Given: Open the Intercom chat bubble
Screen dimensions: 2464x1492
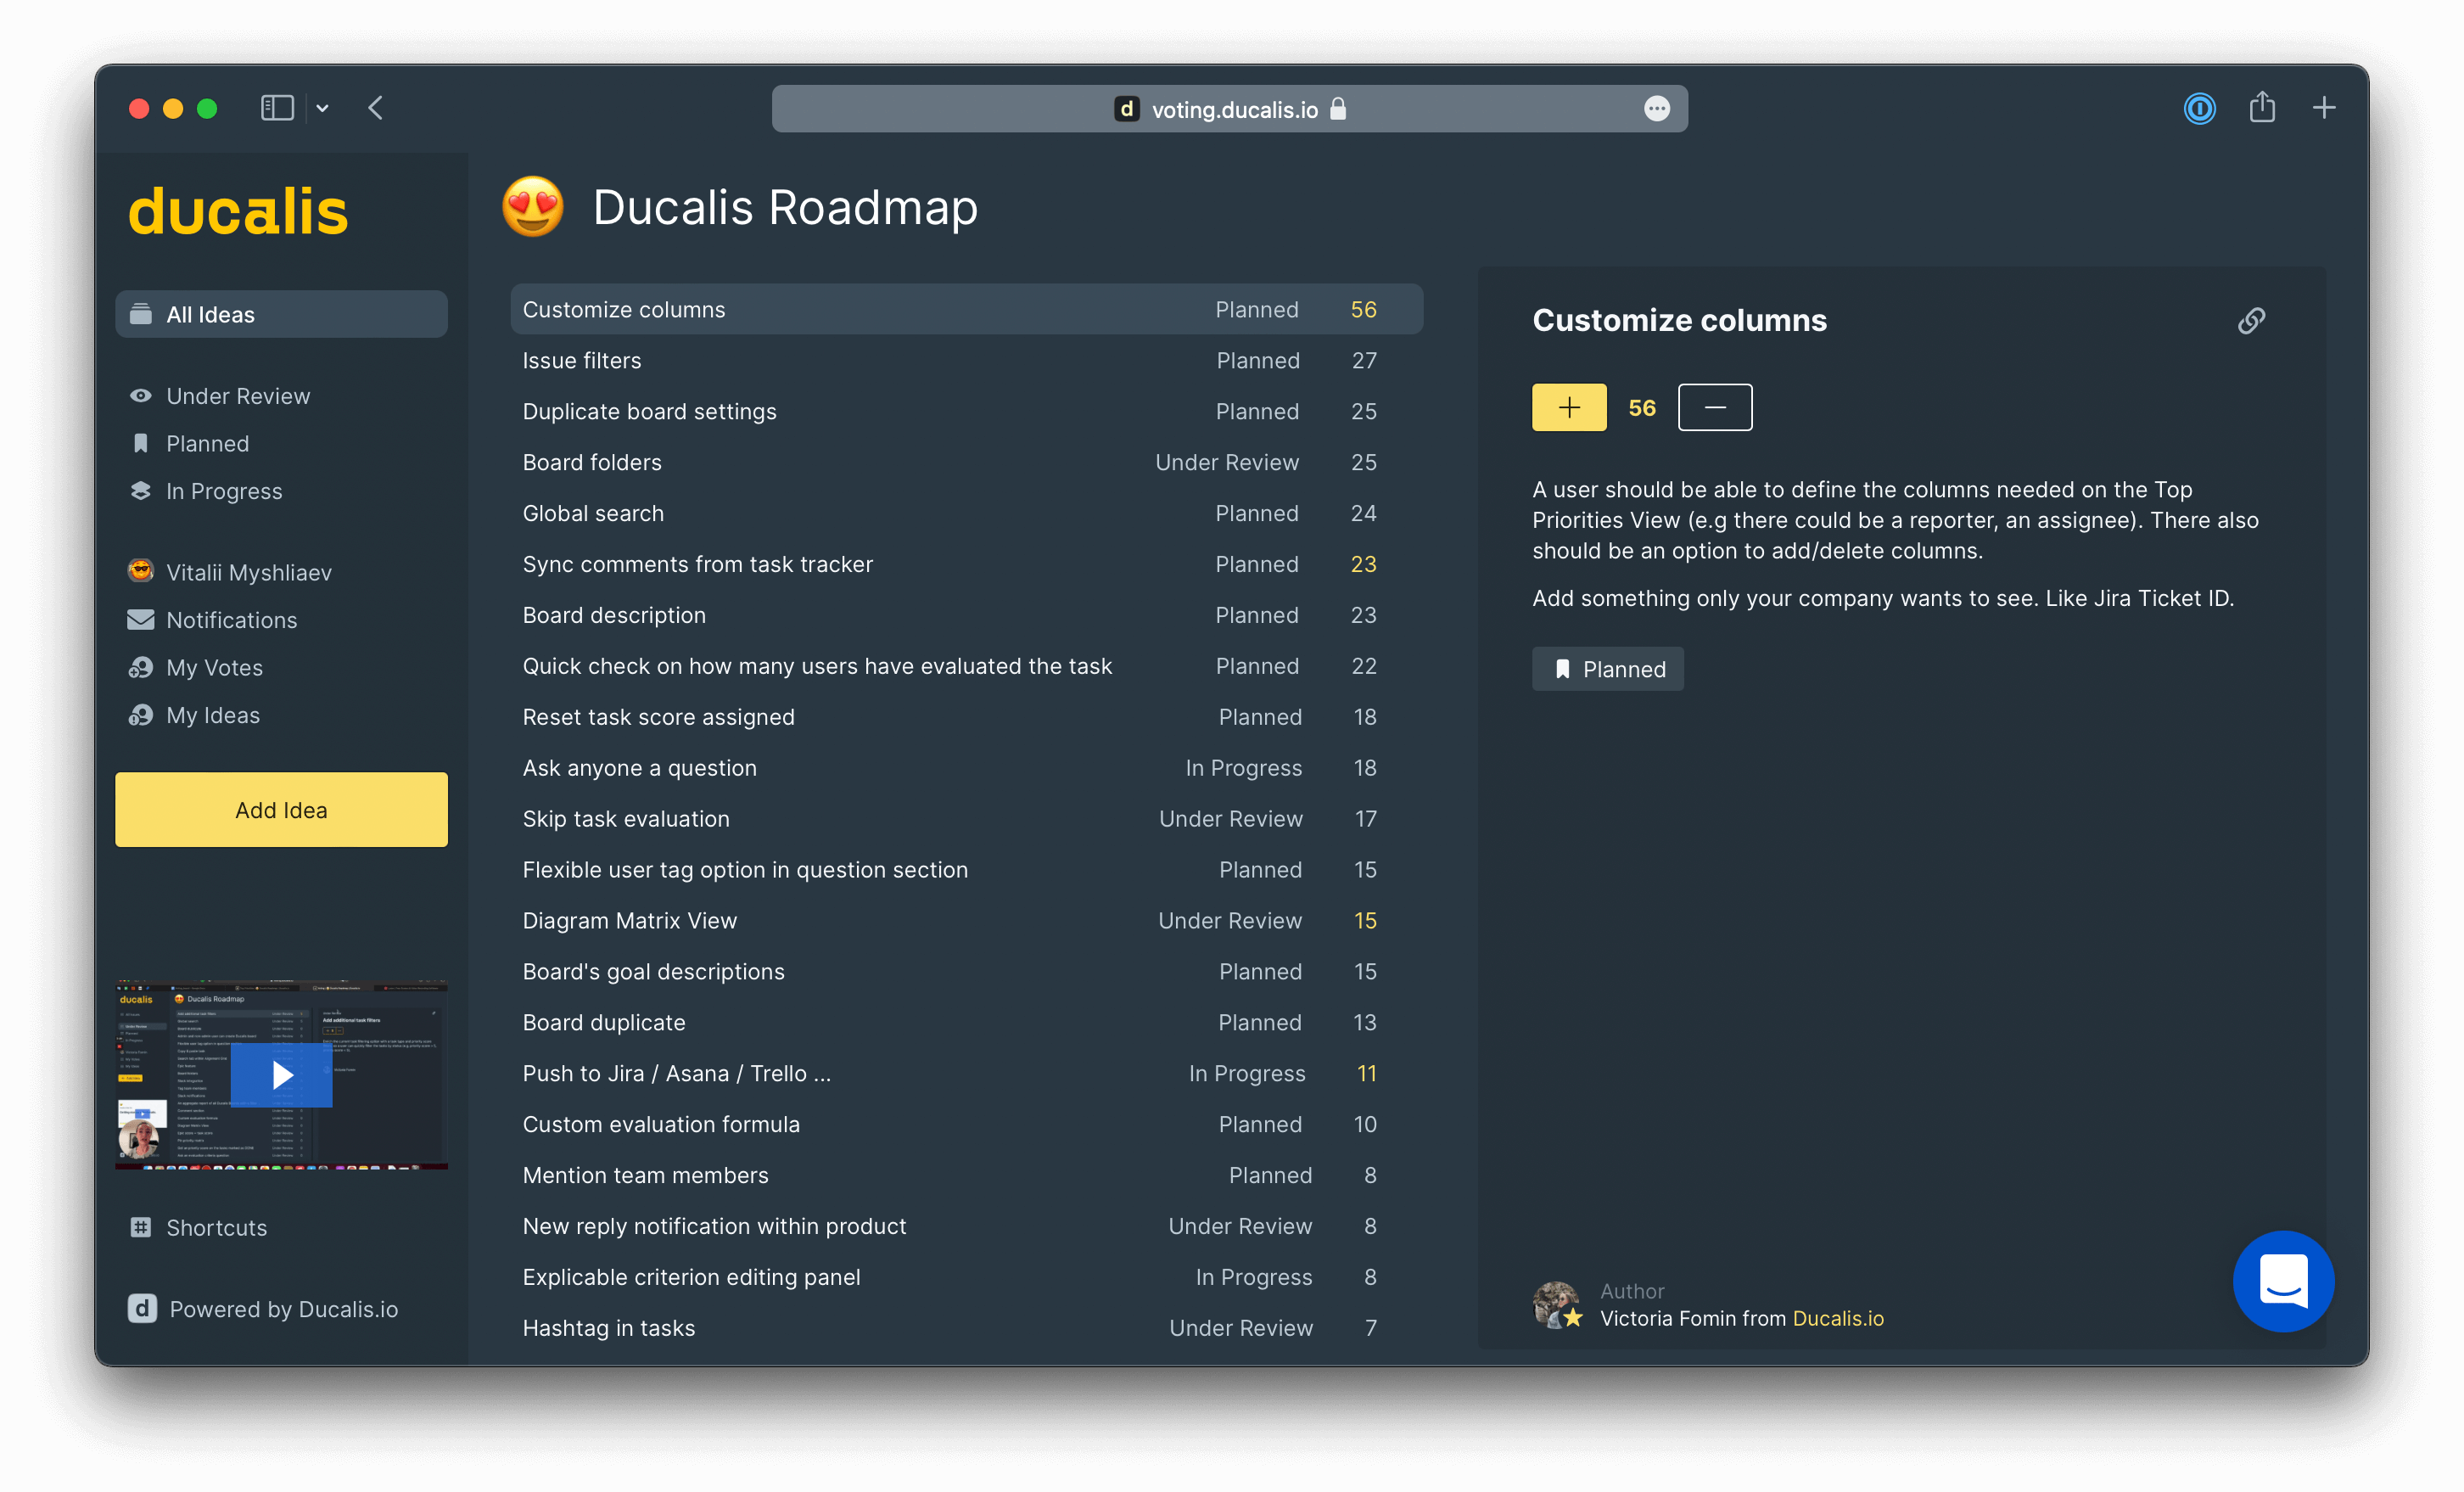Looking at the screenshot, I should pos(2284,1281).
